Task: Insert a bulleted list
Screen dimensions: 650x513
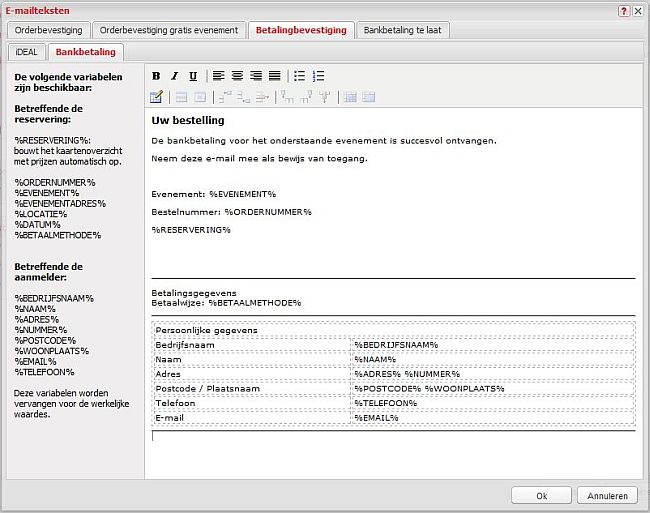Action: pyautogui.click(x=299, y=76)
